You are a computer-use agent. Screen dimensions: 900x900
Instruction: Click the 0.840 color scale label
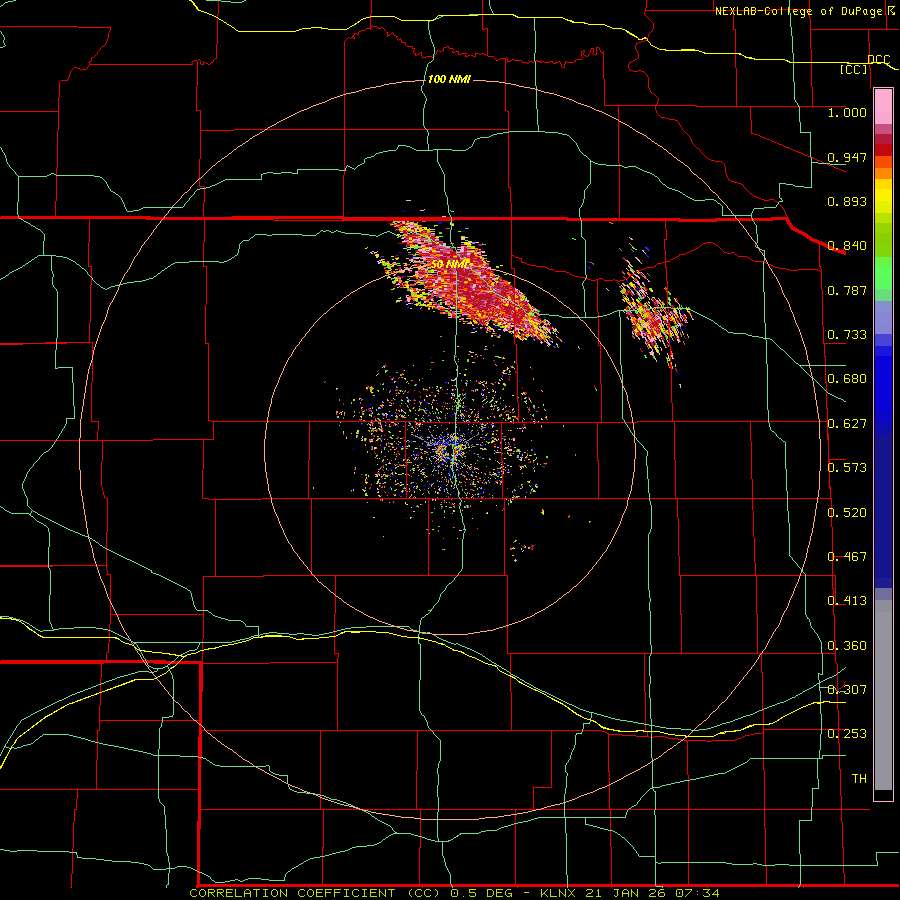pyautogui.click(x=847, y=246)
